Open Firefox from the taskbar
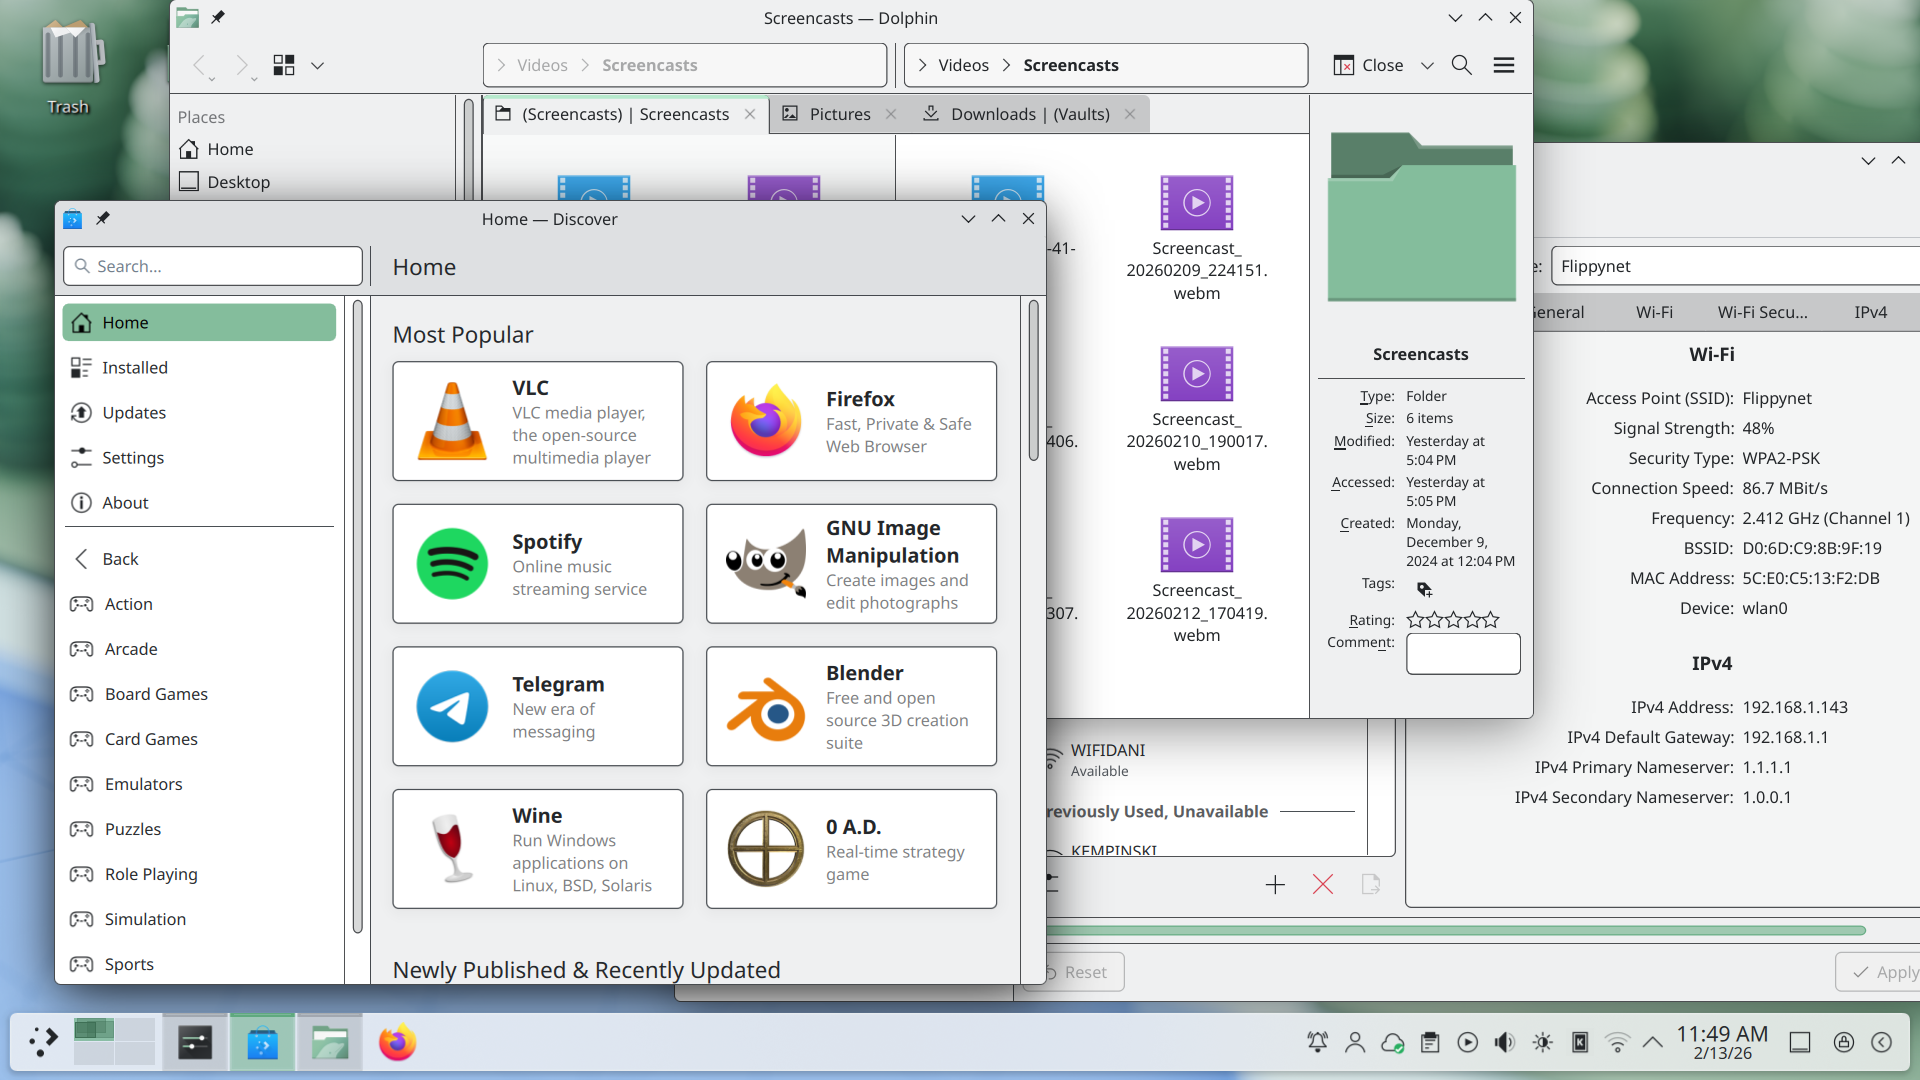Screen dimensions: 1920x1080 click(x=397, y=1043)
